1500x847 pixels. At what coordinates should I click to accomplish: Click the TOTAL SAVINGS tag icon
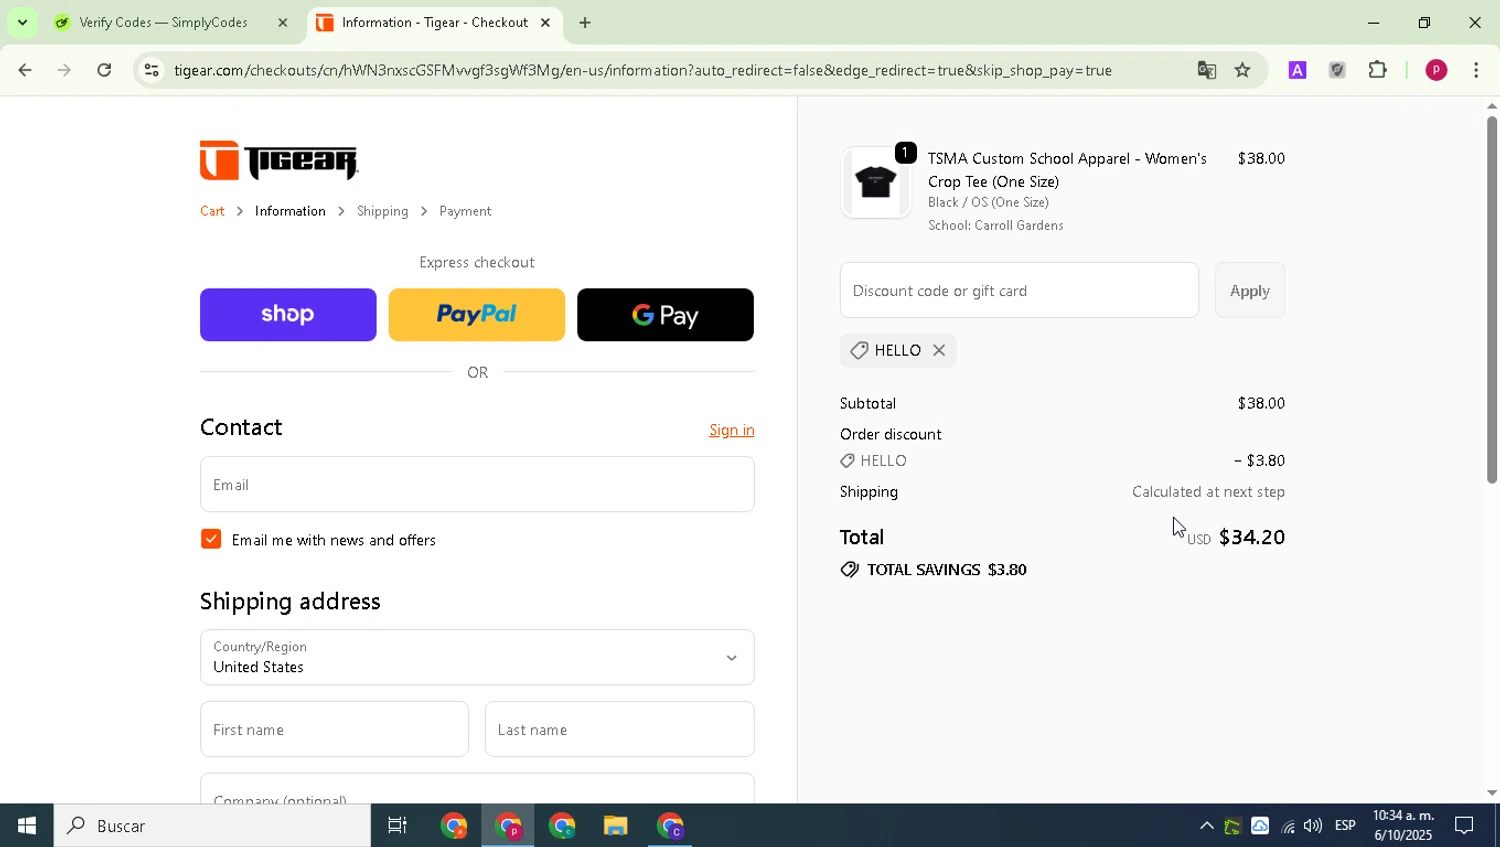tap(849, 569)
